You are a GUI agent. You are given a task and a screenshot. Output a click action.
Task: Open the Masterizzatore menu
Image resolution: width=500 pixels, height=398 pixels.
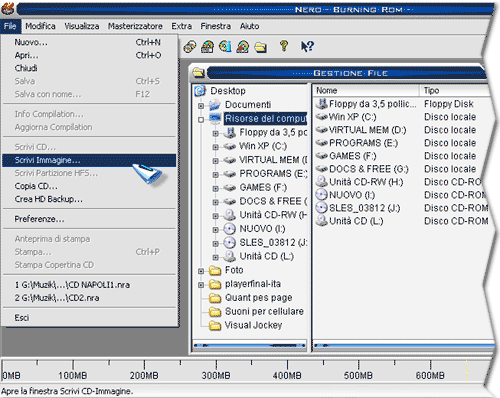click(135, 26)
